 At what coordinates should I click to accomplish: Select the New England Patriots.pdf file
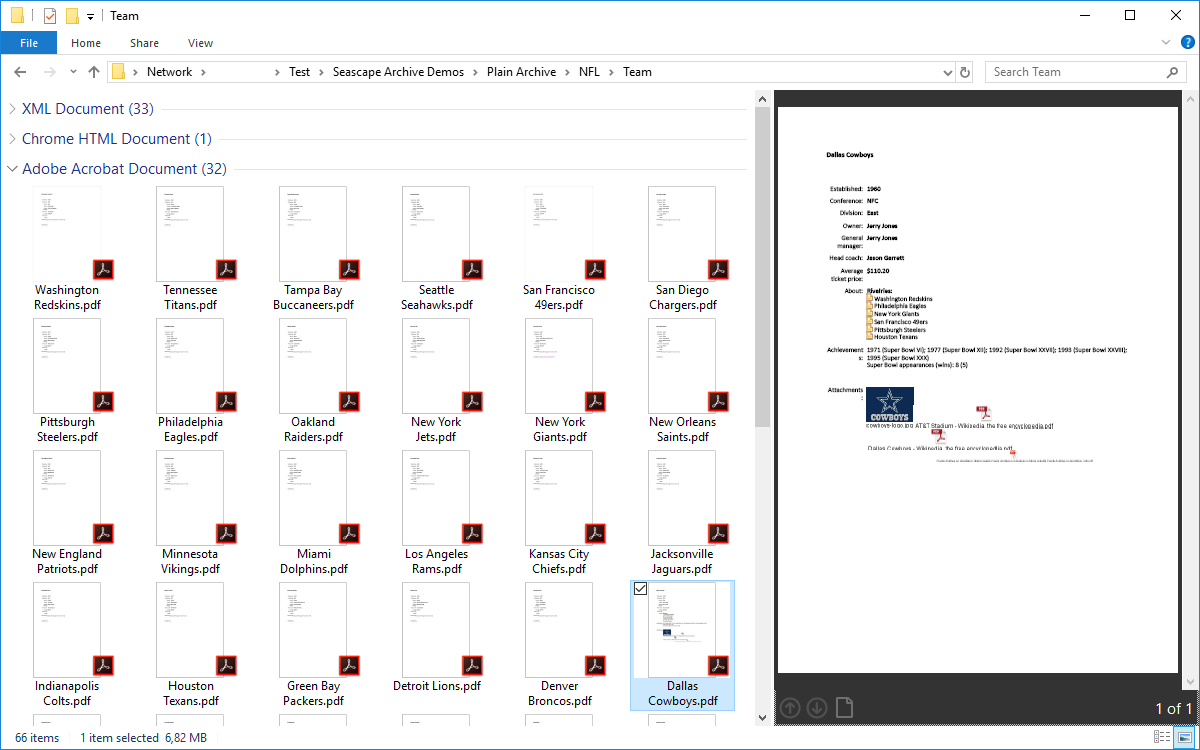67,512
